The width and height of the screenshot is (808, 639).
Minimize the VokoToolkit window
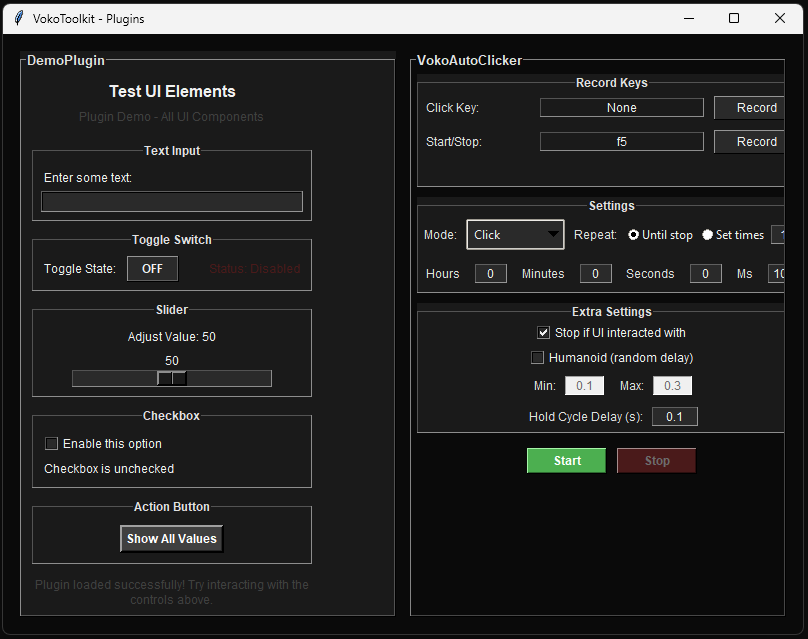tap(689, 18)
